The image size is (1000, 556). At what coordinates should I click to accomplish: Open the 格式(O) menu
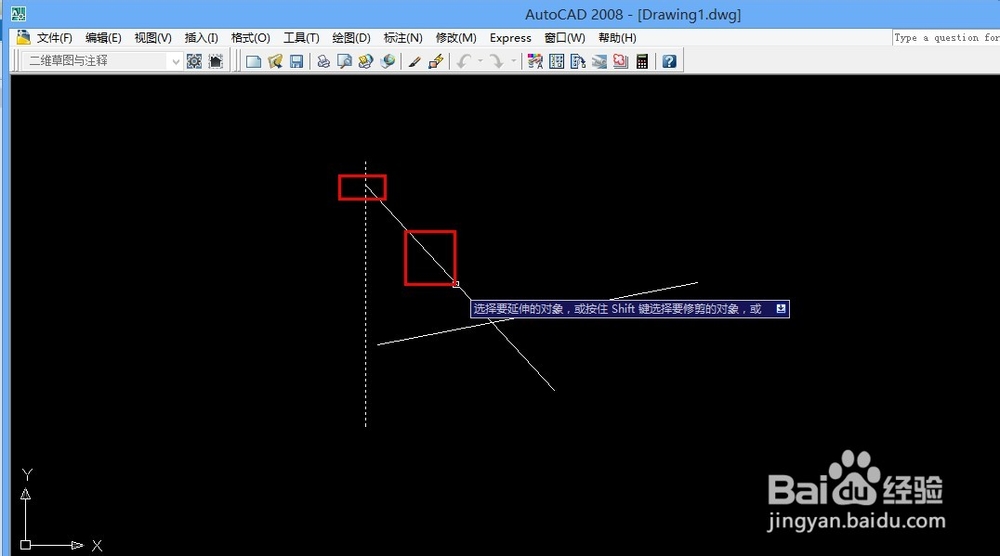pyautogui.click(x=251, y=38)
